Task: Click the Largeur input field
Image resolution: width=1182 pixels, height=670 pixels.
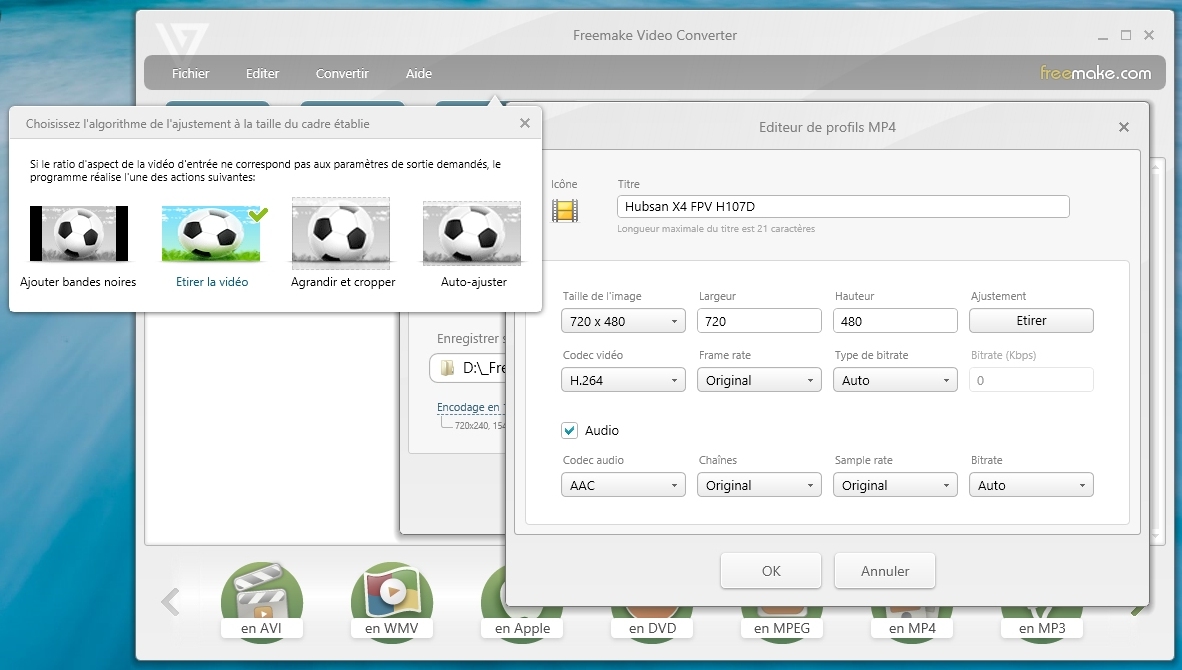Action: 759,321
